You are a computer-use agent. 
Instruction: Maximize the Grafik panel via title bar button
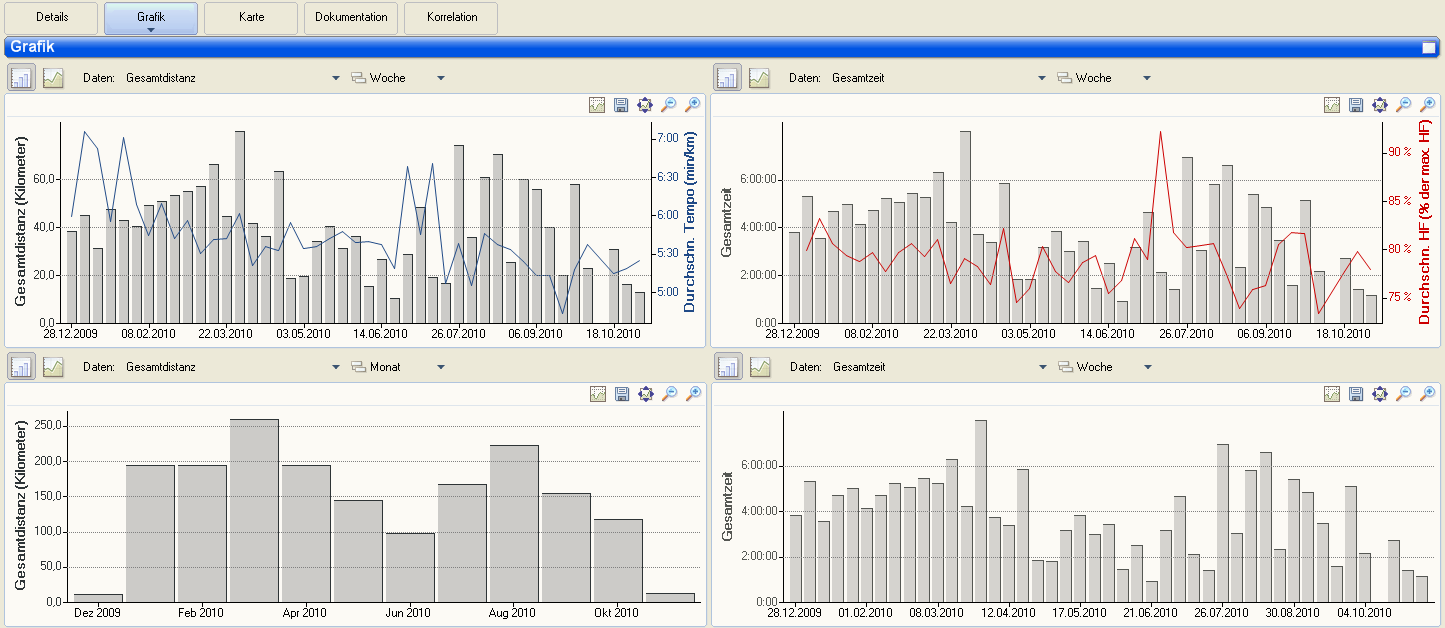1428,47
